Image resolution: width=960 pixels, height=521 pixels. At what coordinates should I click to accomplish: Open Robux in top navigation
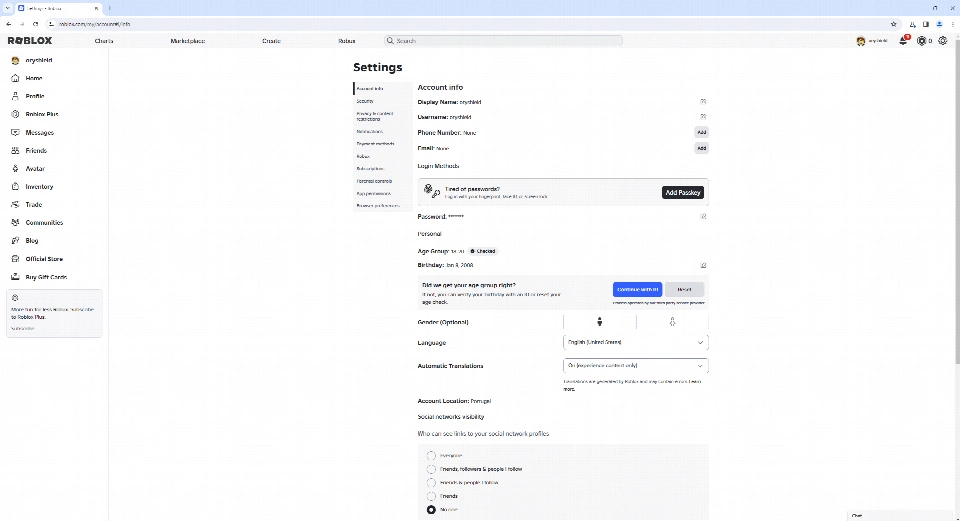pos(347,41)
